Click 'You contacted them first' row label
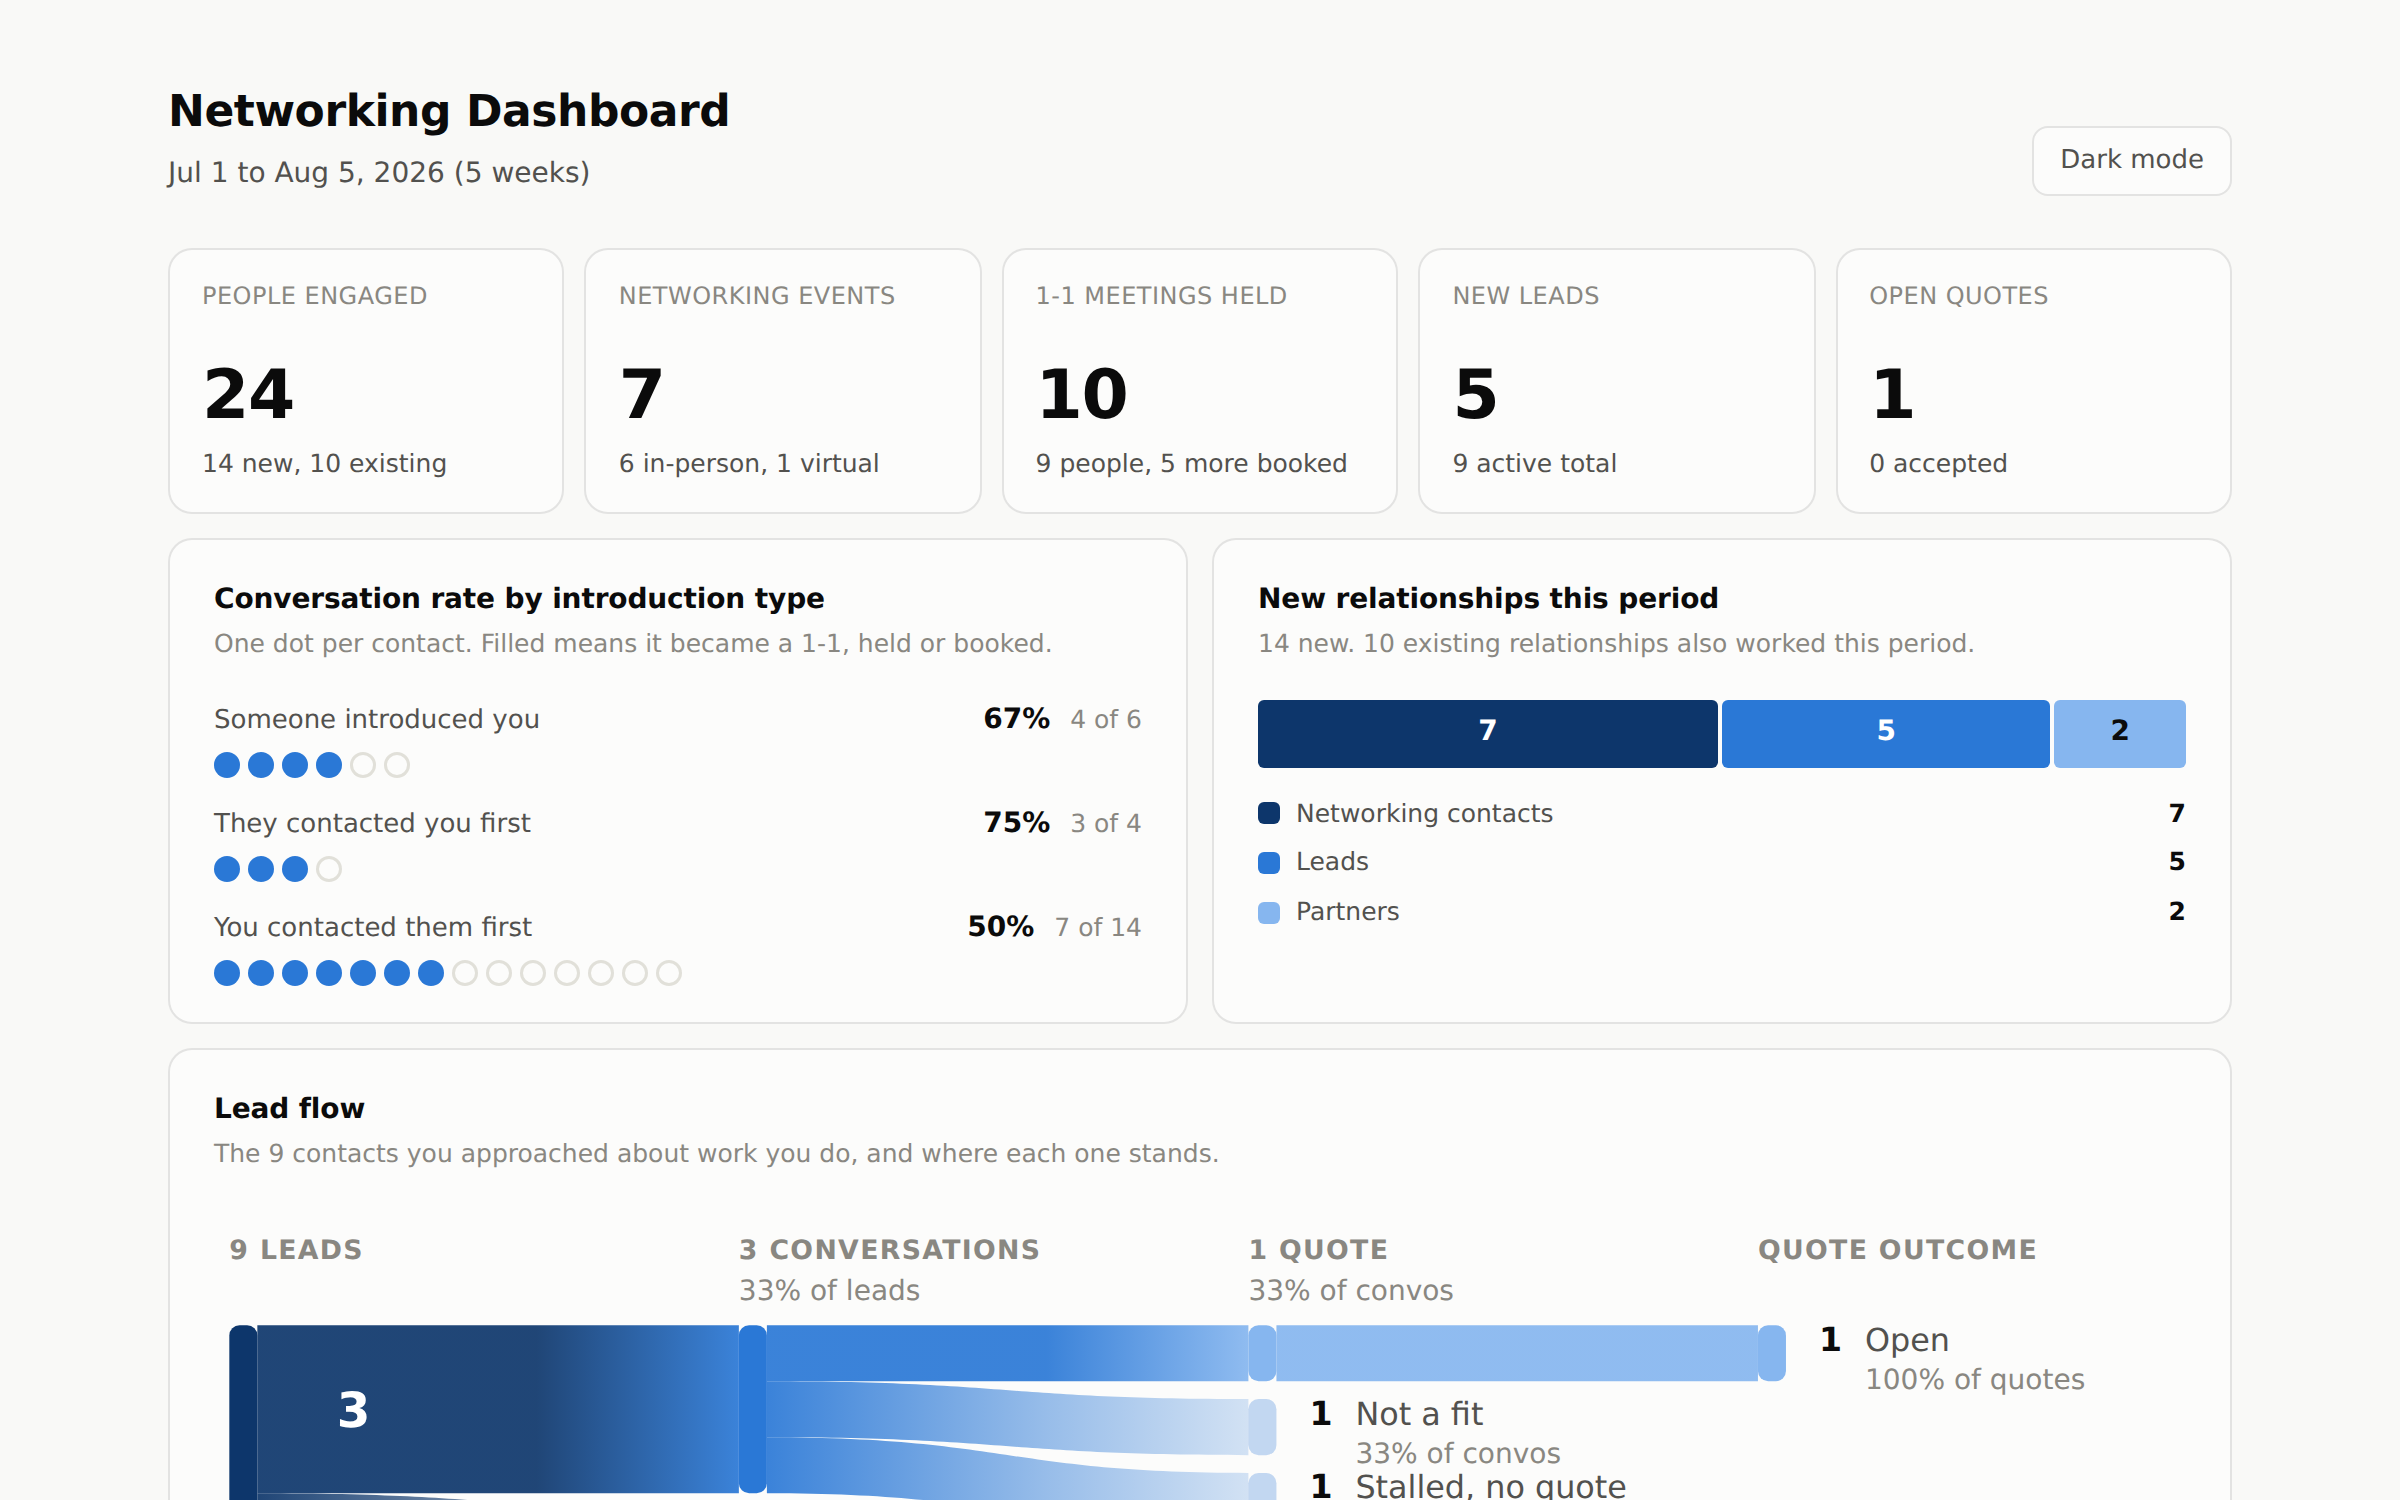Screen dimensions: 2400x1500 [x=373, y=927]
